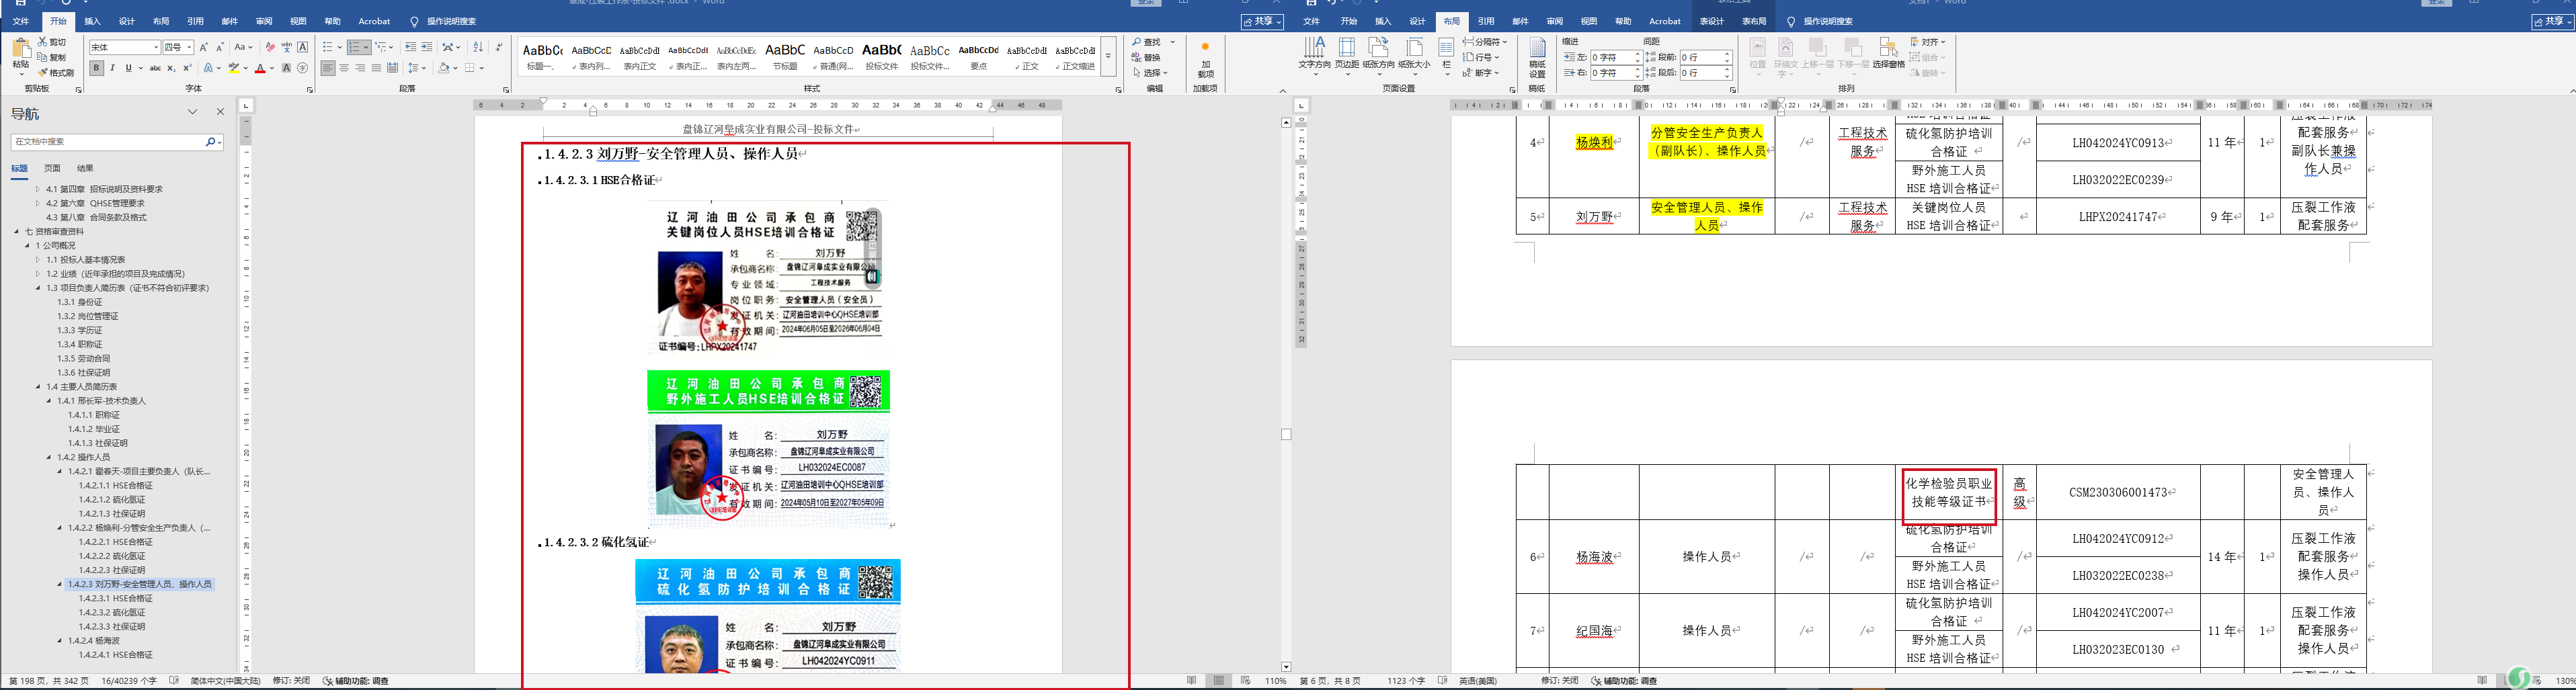
Task: Open 表设计 tab in right window
Action: tap(1712, 21)
